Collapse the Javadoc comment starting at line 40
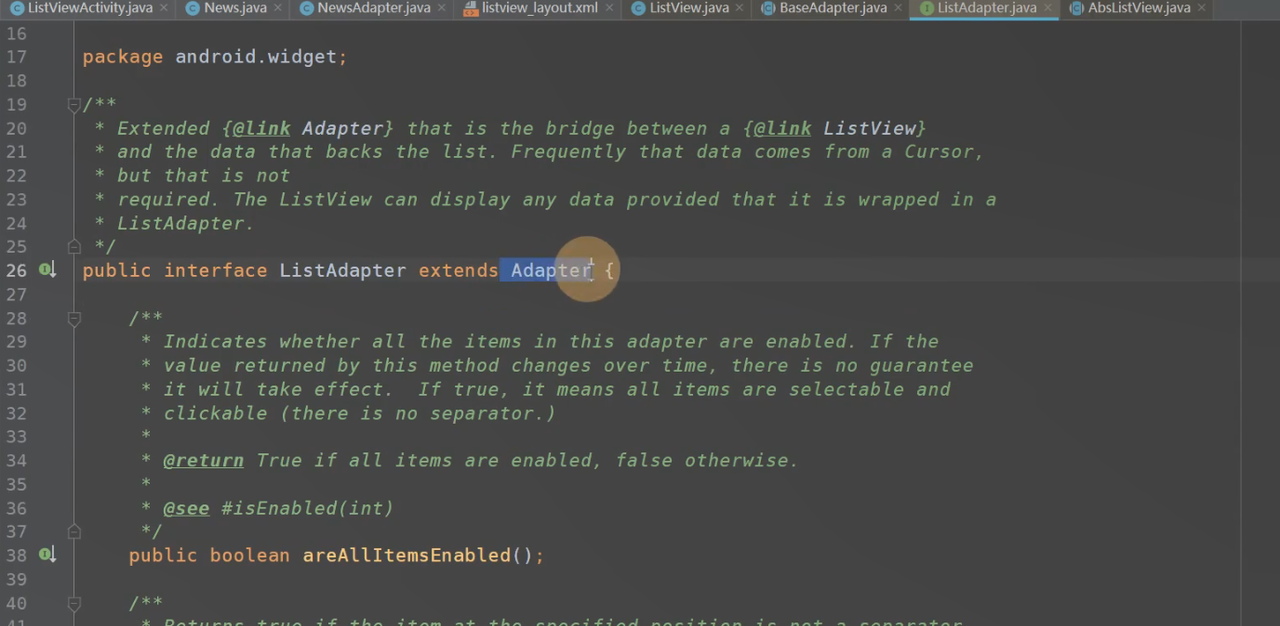1280x626 pixels. pyautogui.click(x=73, y=603)
